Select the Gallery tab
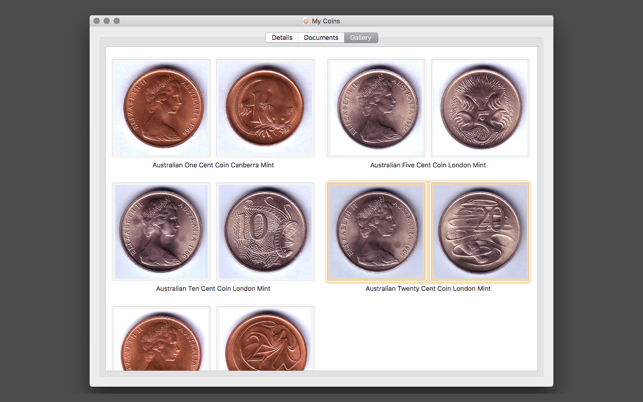The width and height of the screenshot is (643, 402). [361, 38]
